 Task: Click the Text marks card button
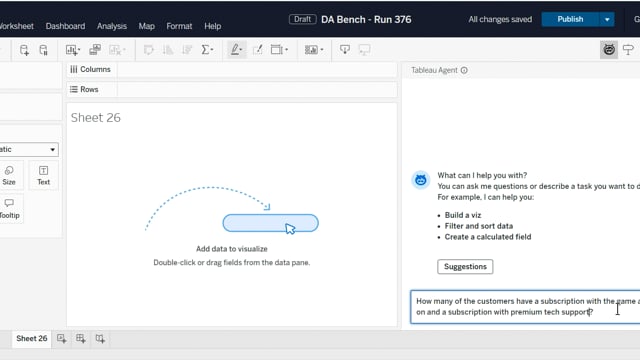tap(43, 176)
